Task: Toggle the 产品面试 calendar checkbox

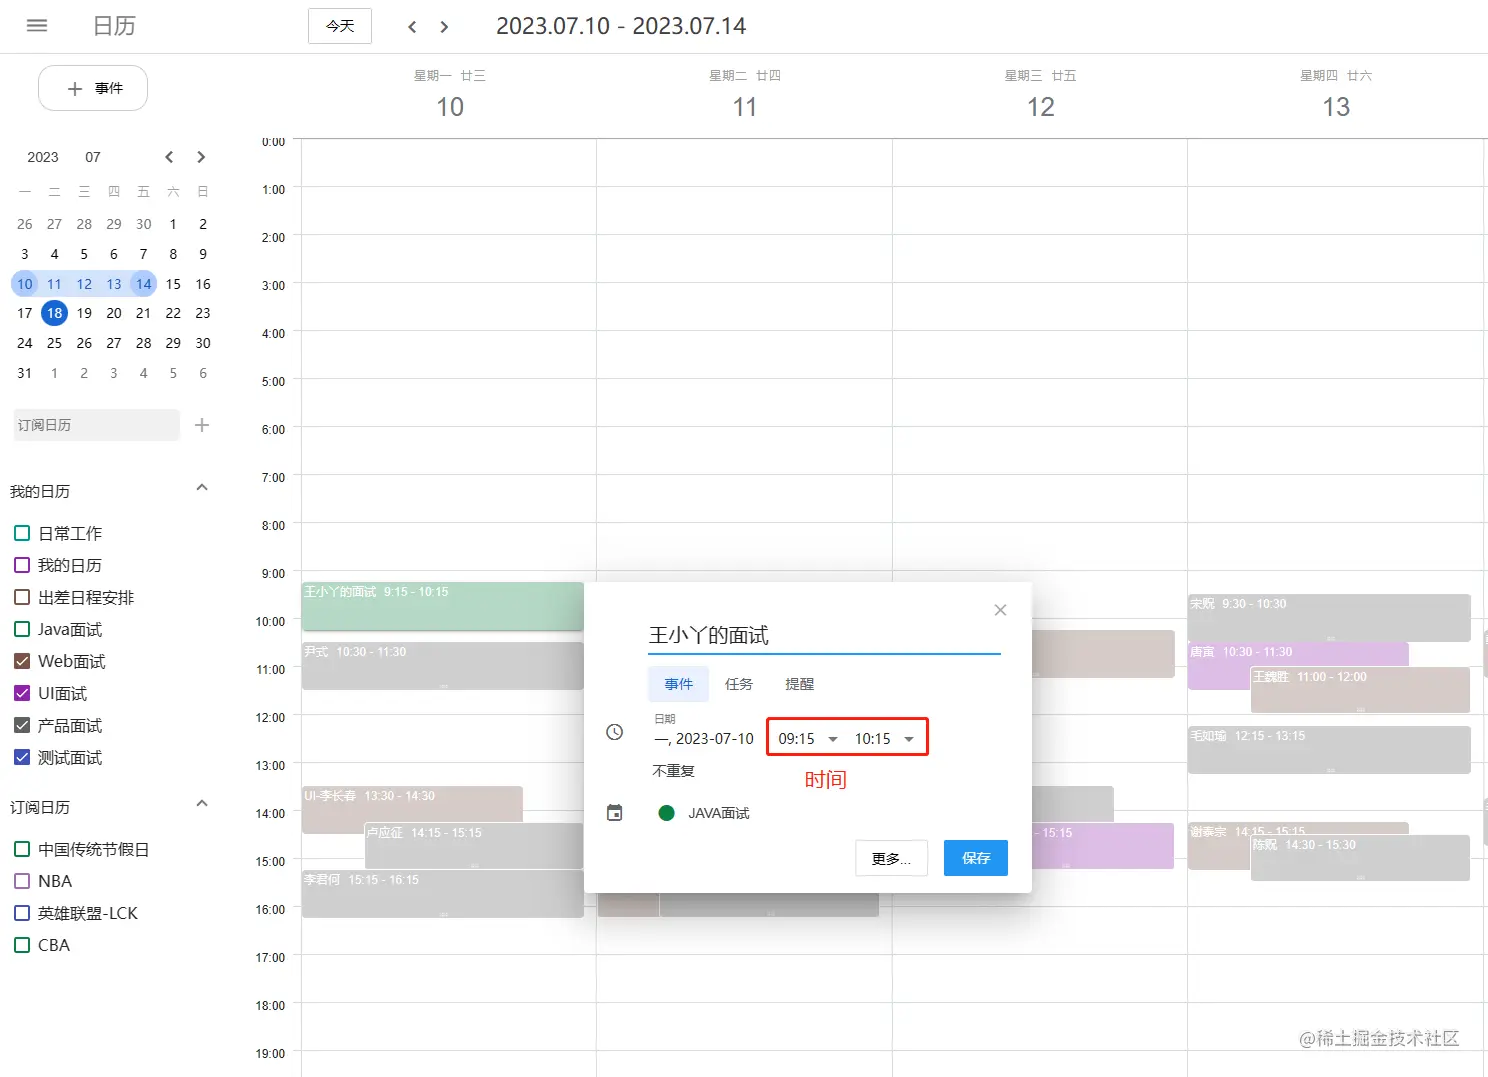Action: [x=22, y=725]
